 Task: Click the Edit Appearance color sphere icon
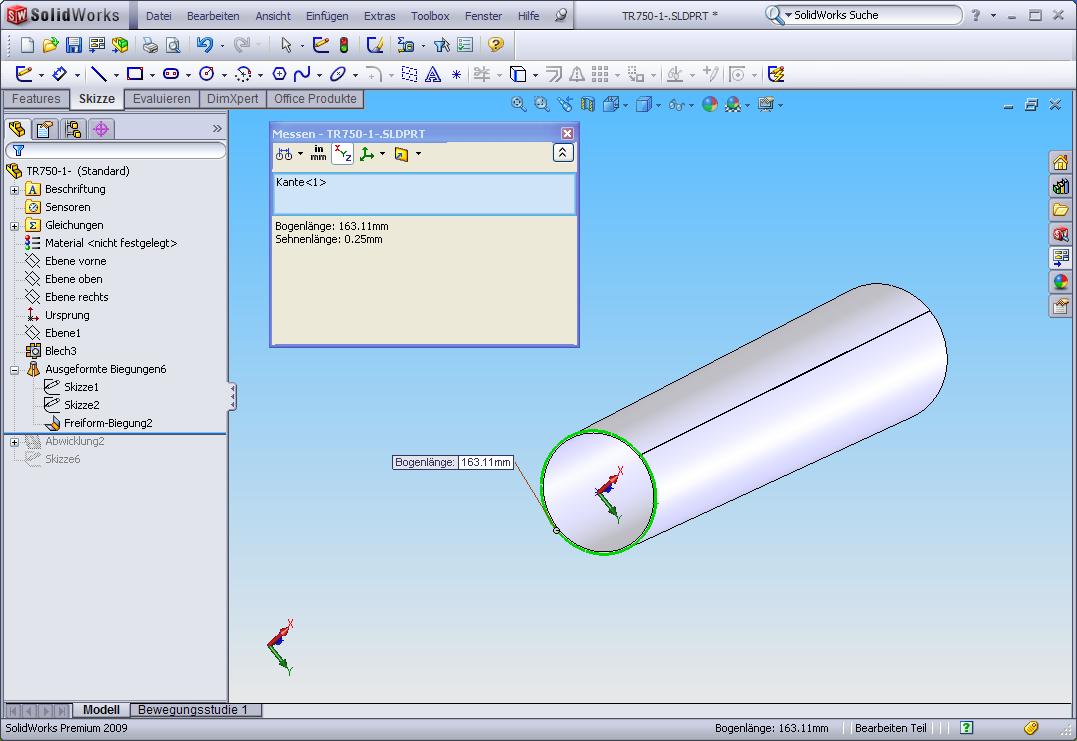pos(710,104)
